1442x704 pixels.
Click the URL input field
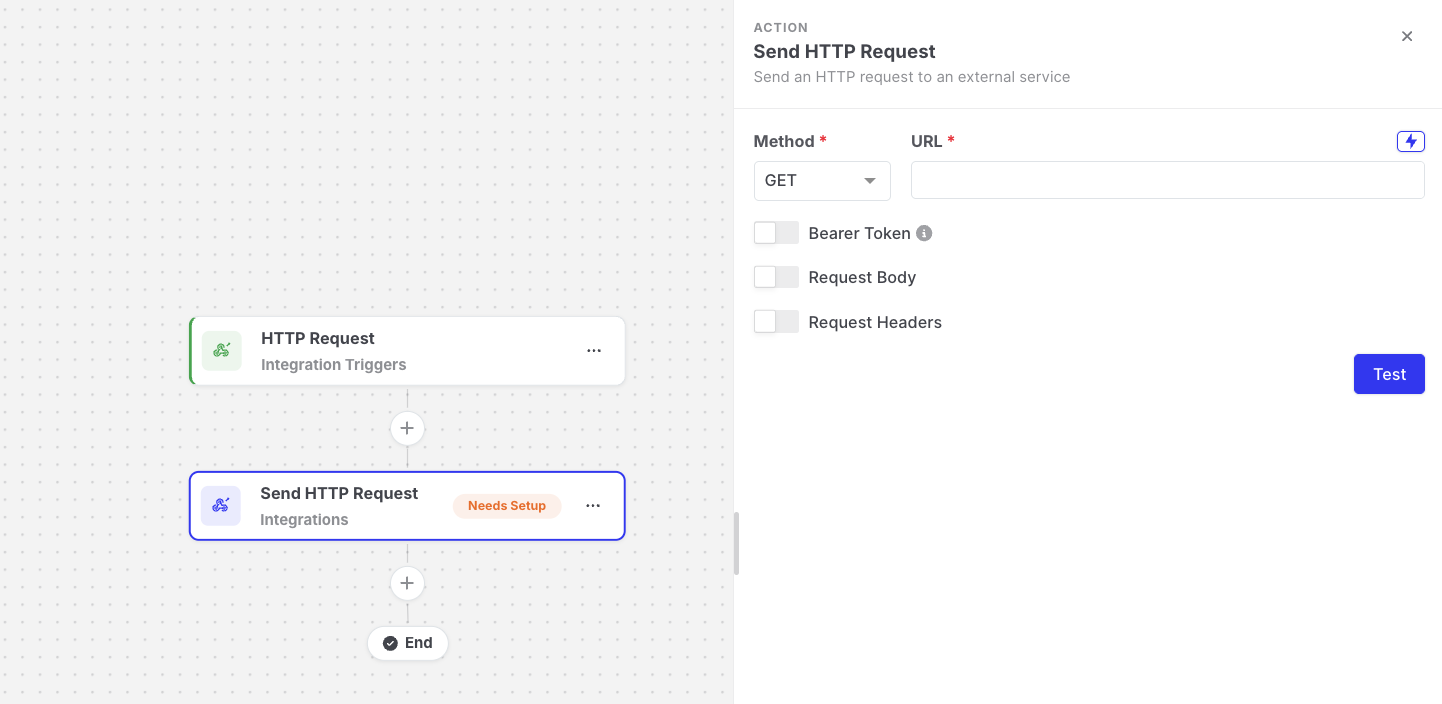(1168, 180)
